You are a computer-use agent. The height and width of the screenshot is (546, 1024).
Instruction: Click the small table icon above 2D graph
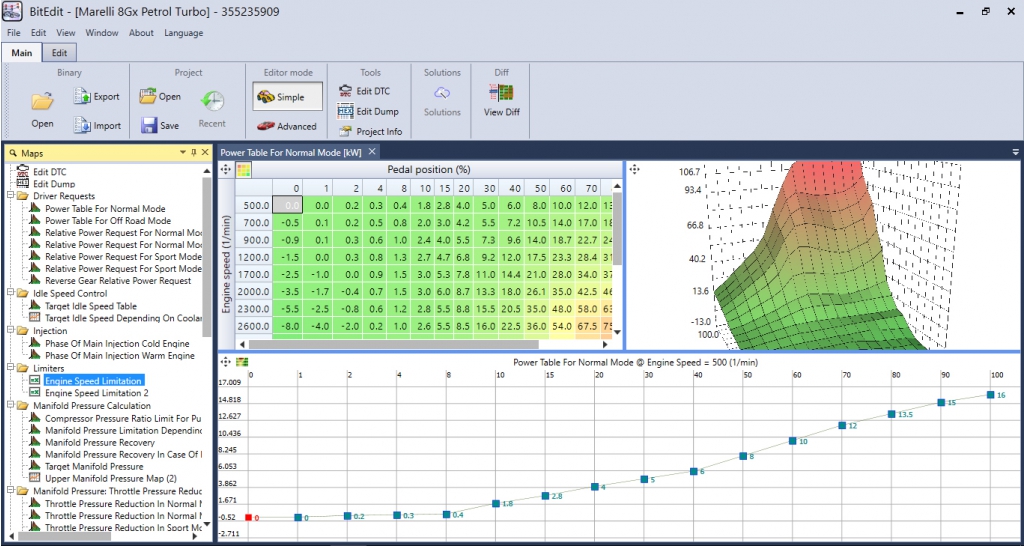pos(242,361)
